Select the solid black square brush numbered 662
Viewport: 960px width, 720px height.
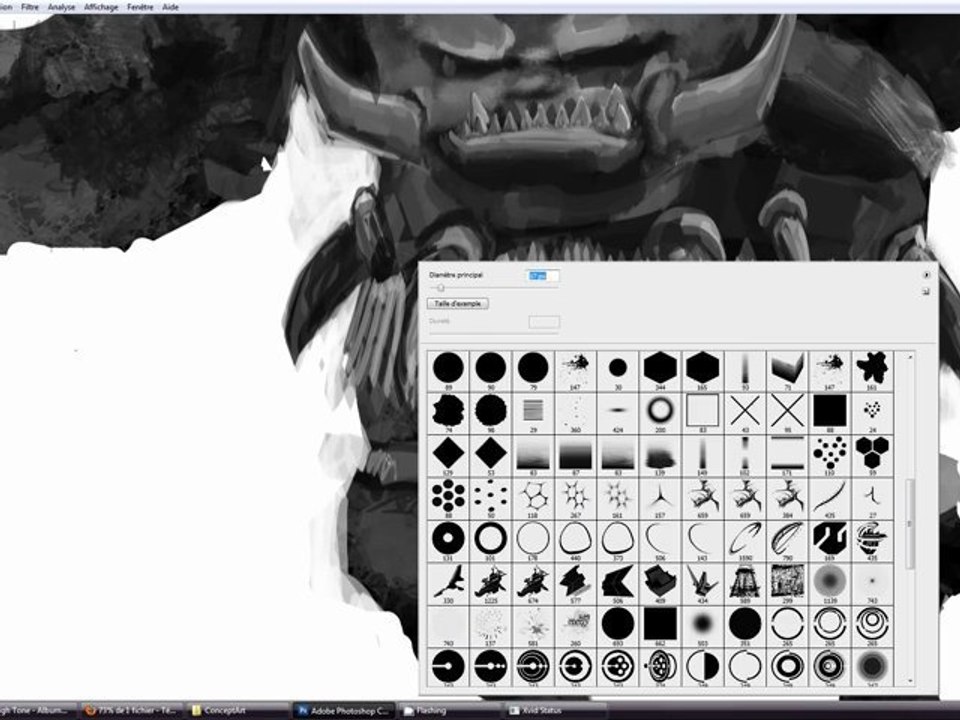coord(660,626)
